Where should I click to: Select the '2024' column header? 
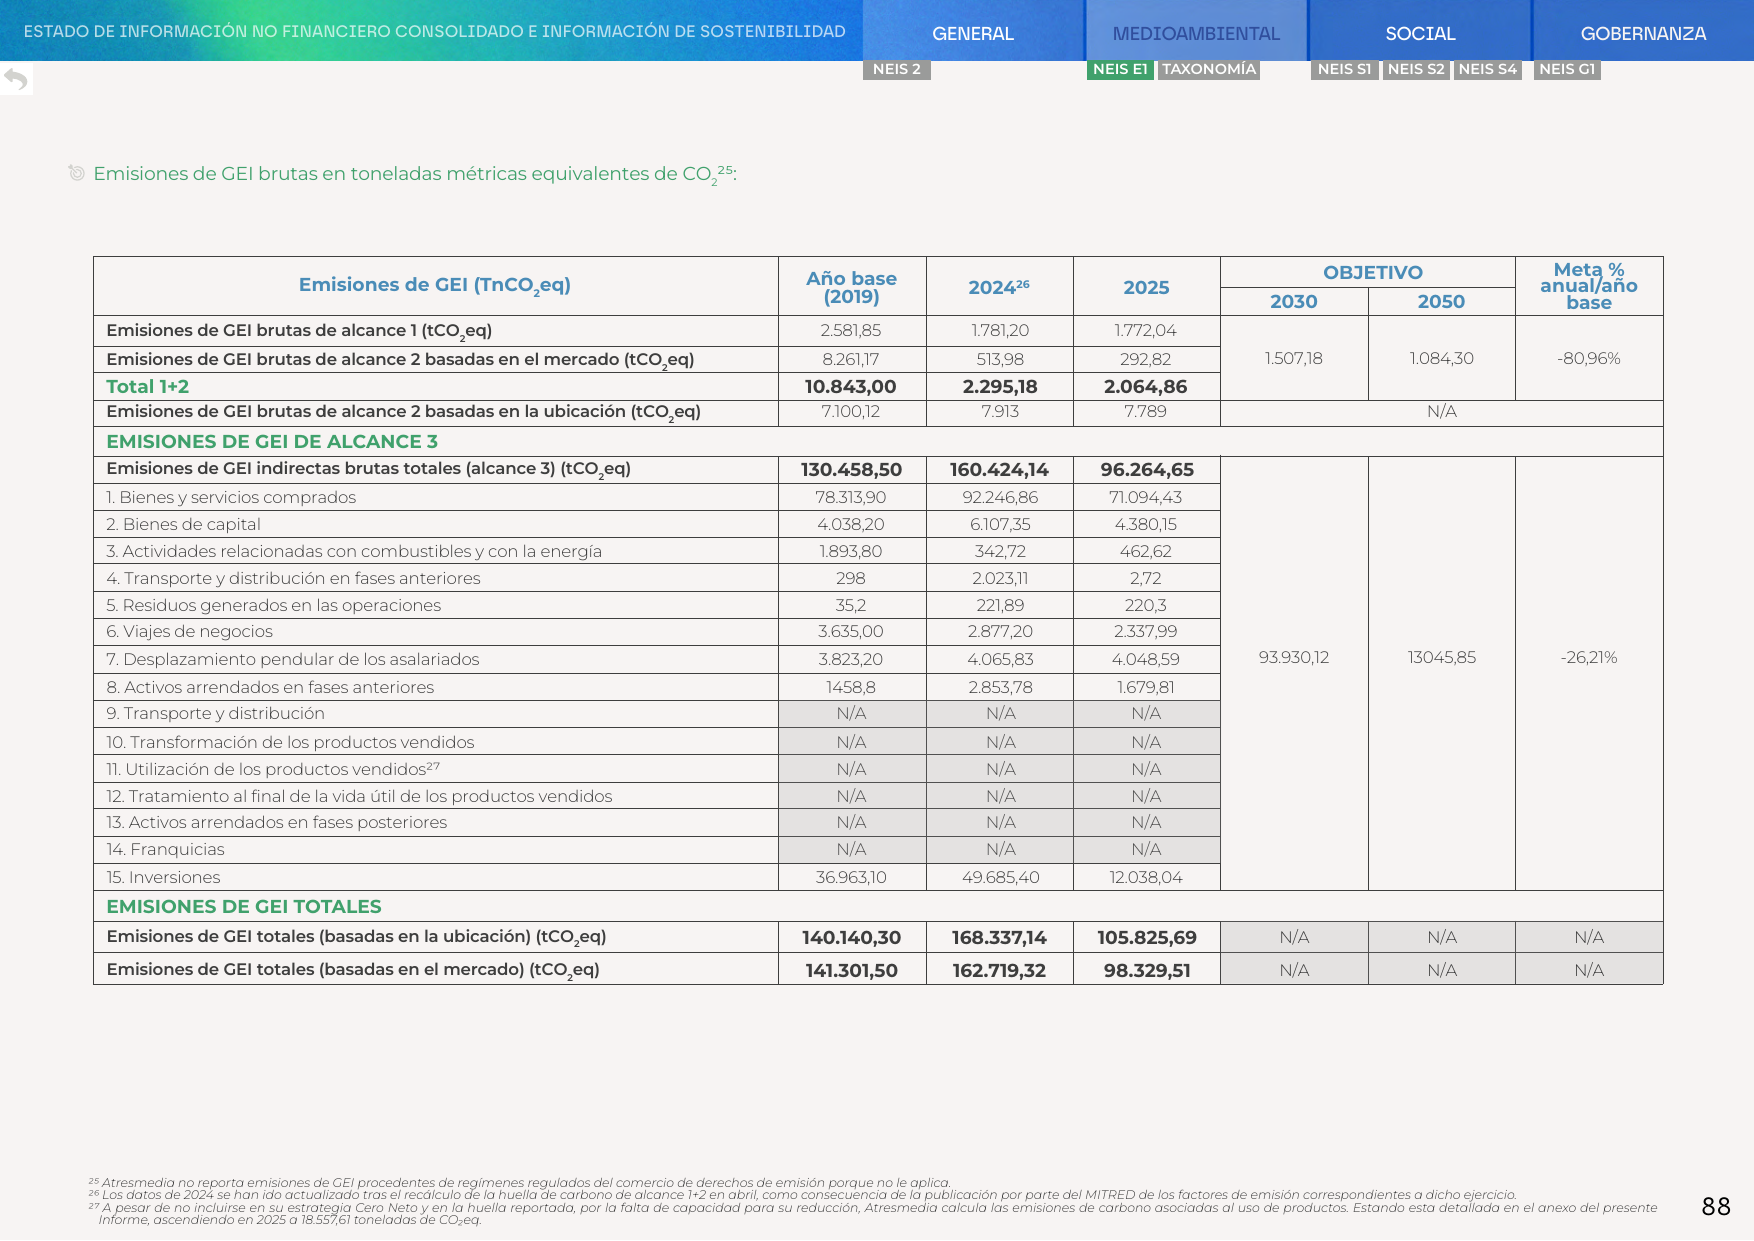tap(999, 287)
